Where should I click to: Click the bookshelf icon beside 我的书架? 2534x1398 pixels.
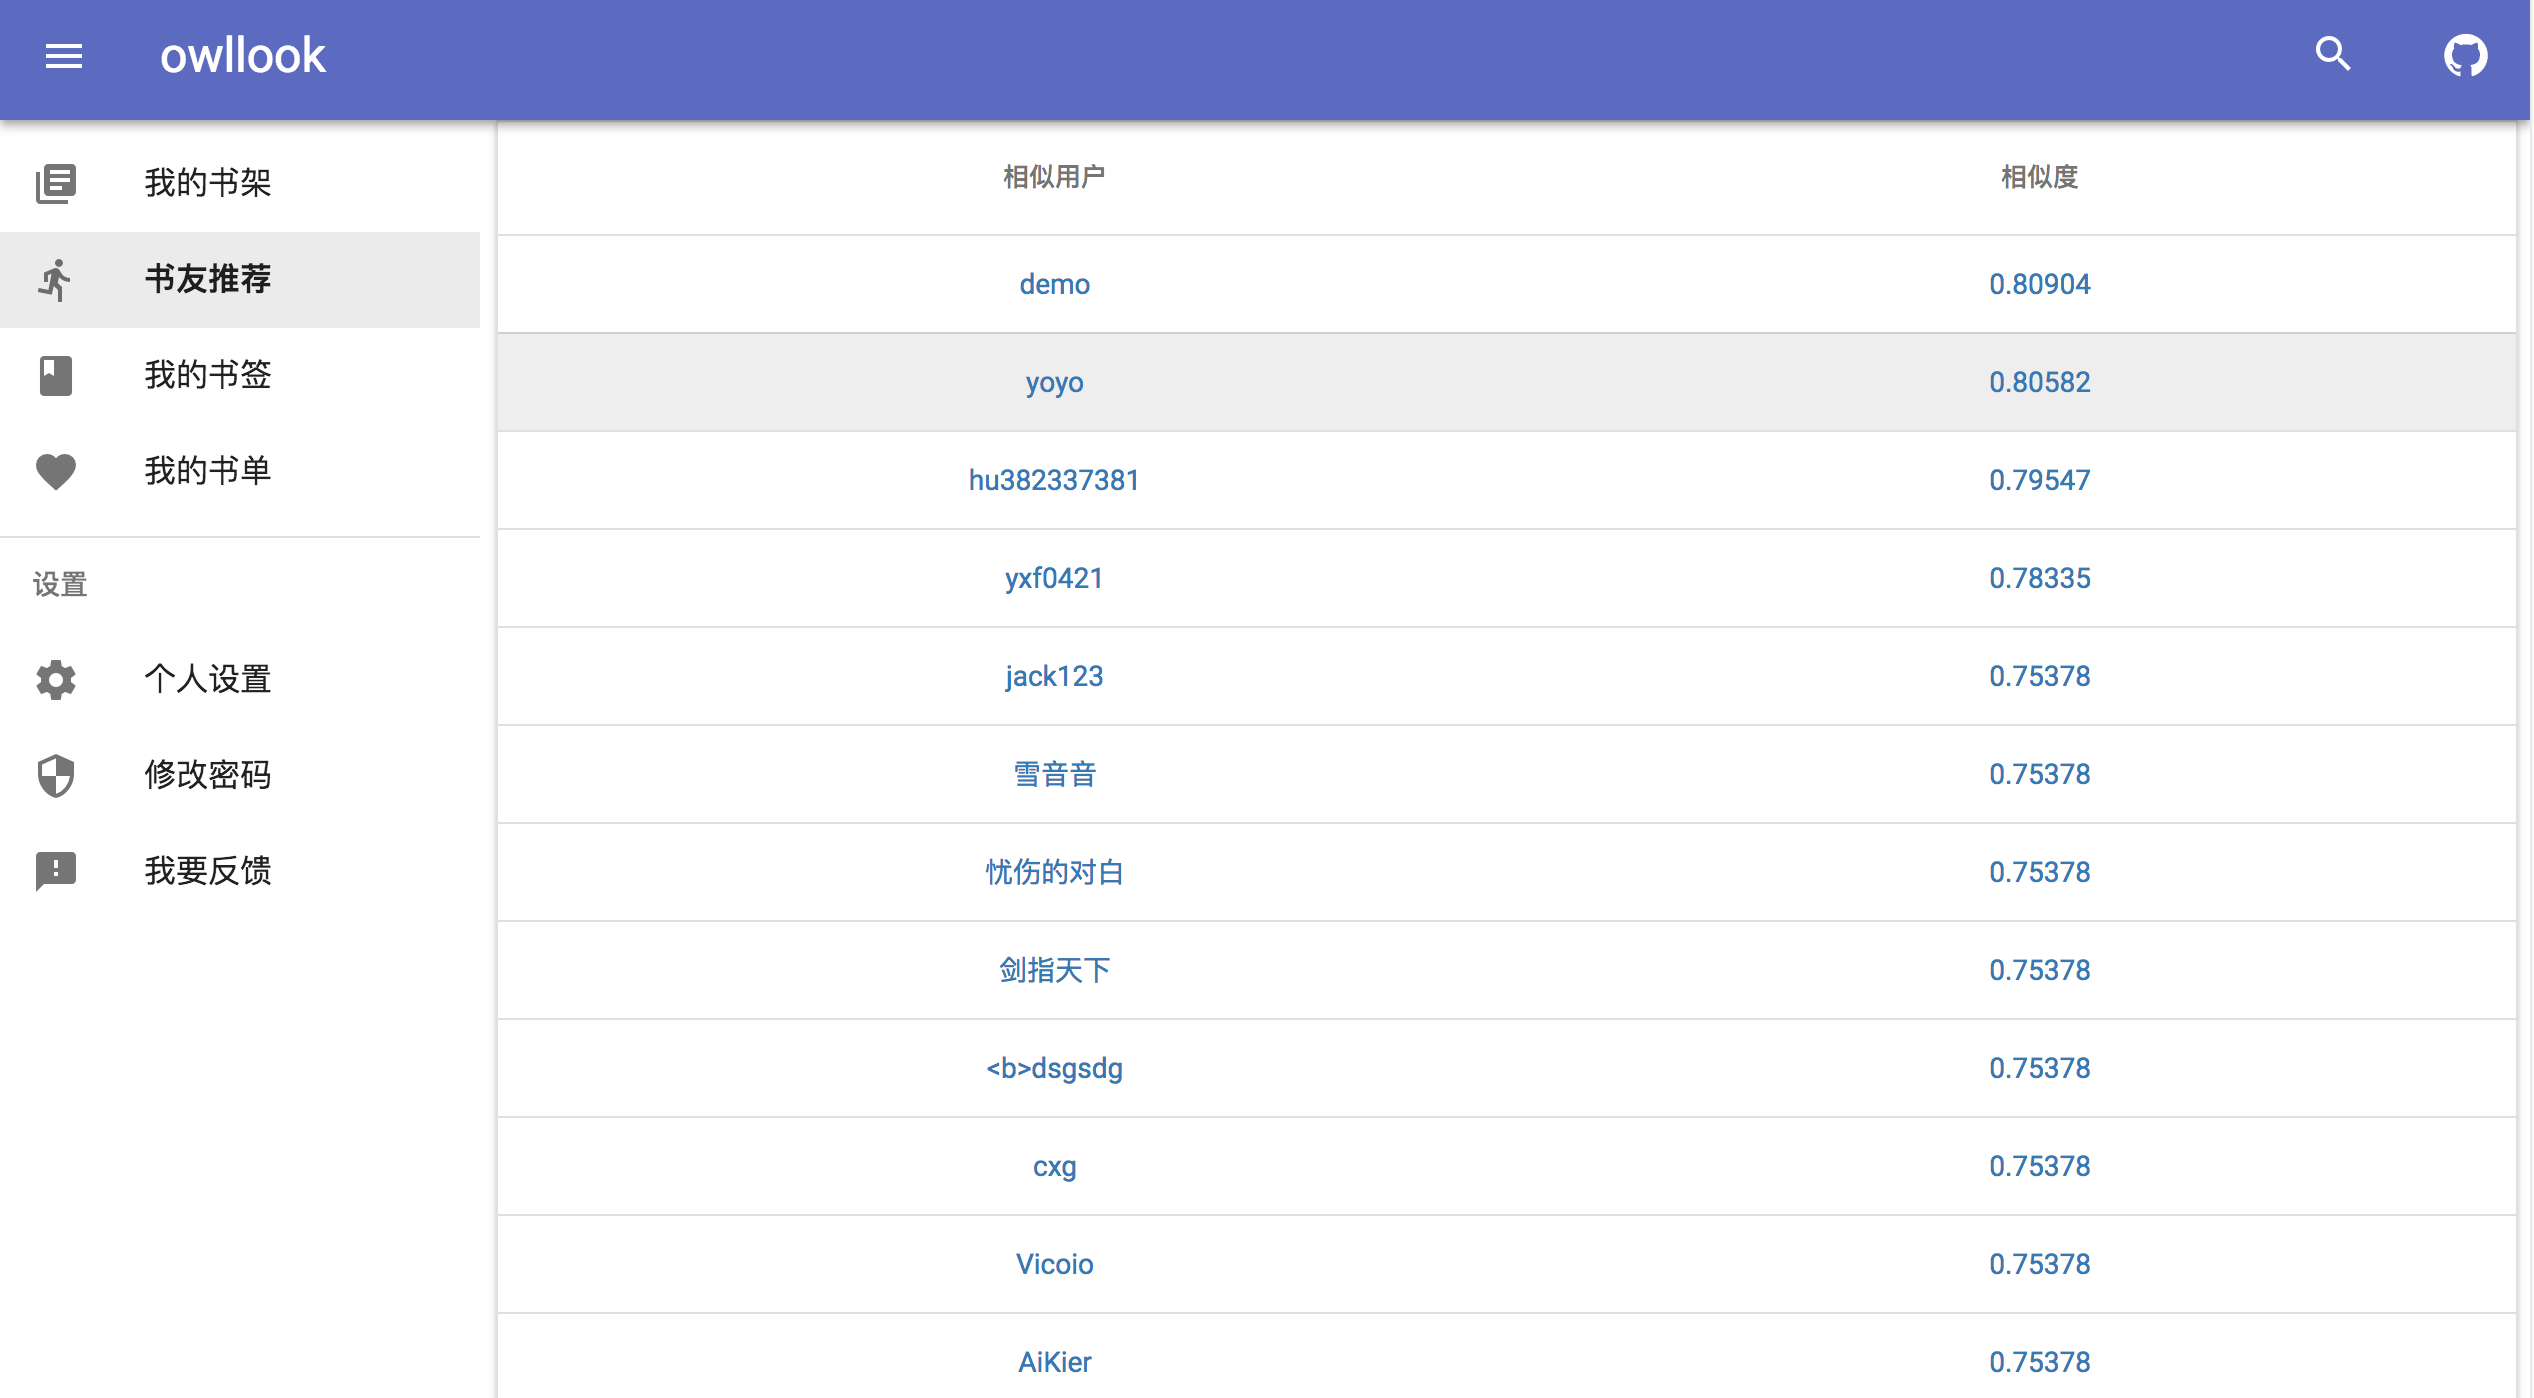click(56, 183)
